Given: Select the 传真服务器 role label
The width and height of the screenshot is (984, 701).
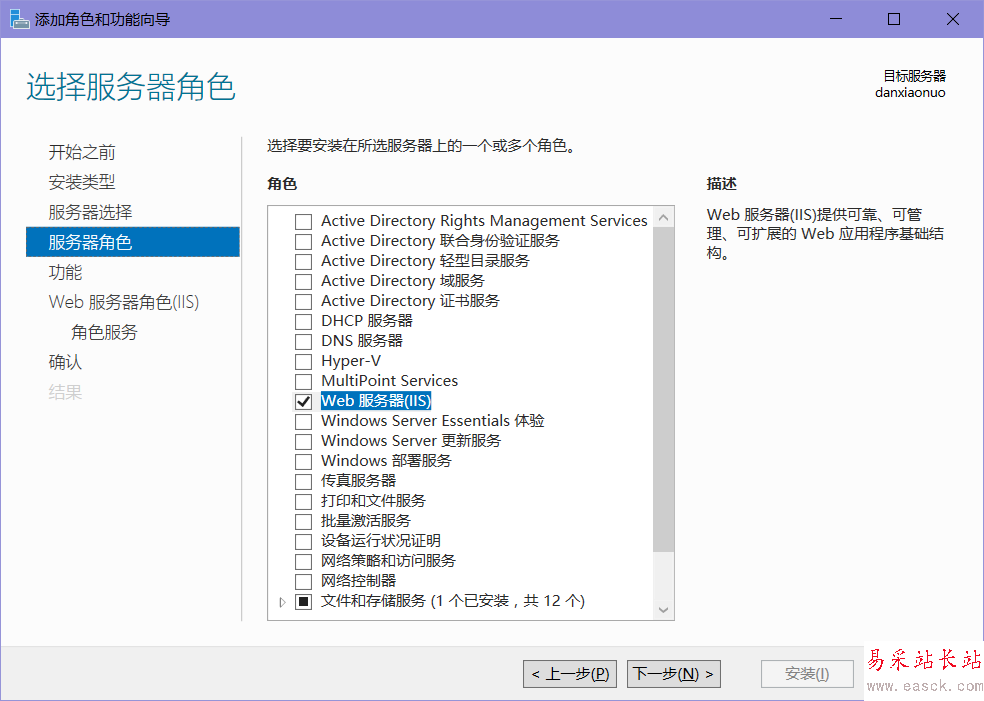Looking at the screenshot, I should coord(358,481).
